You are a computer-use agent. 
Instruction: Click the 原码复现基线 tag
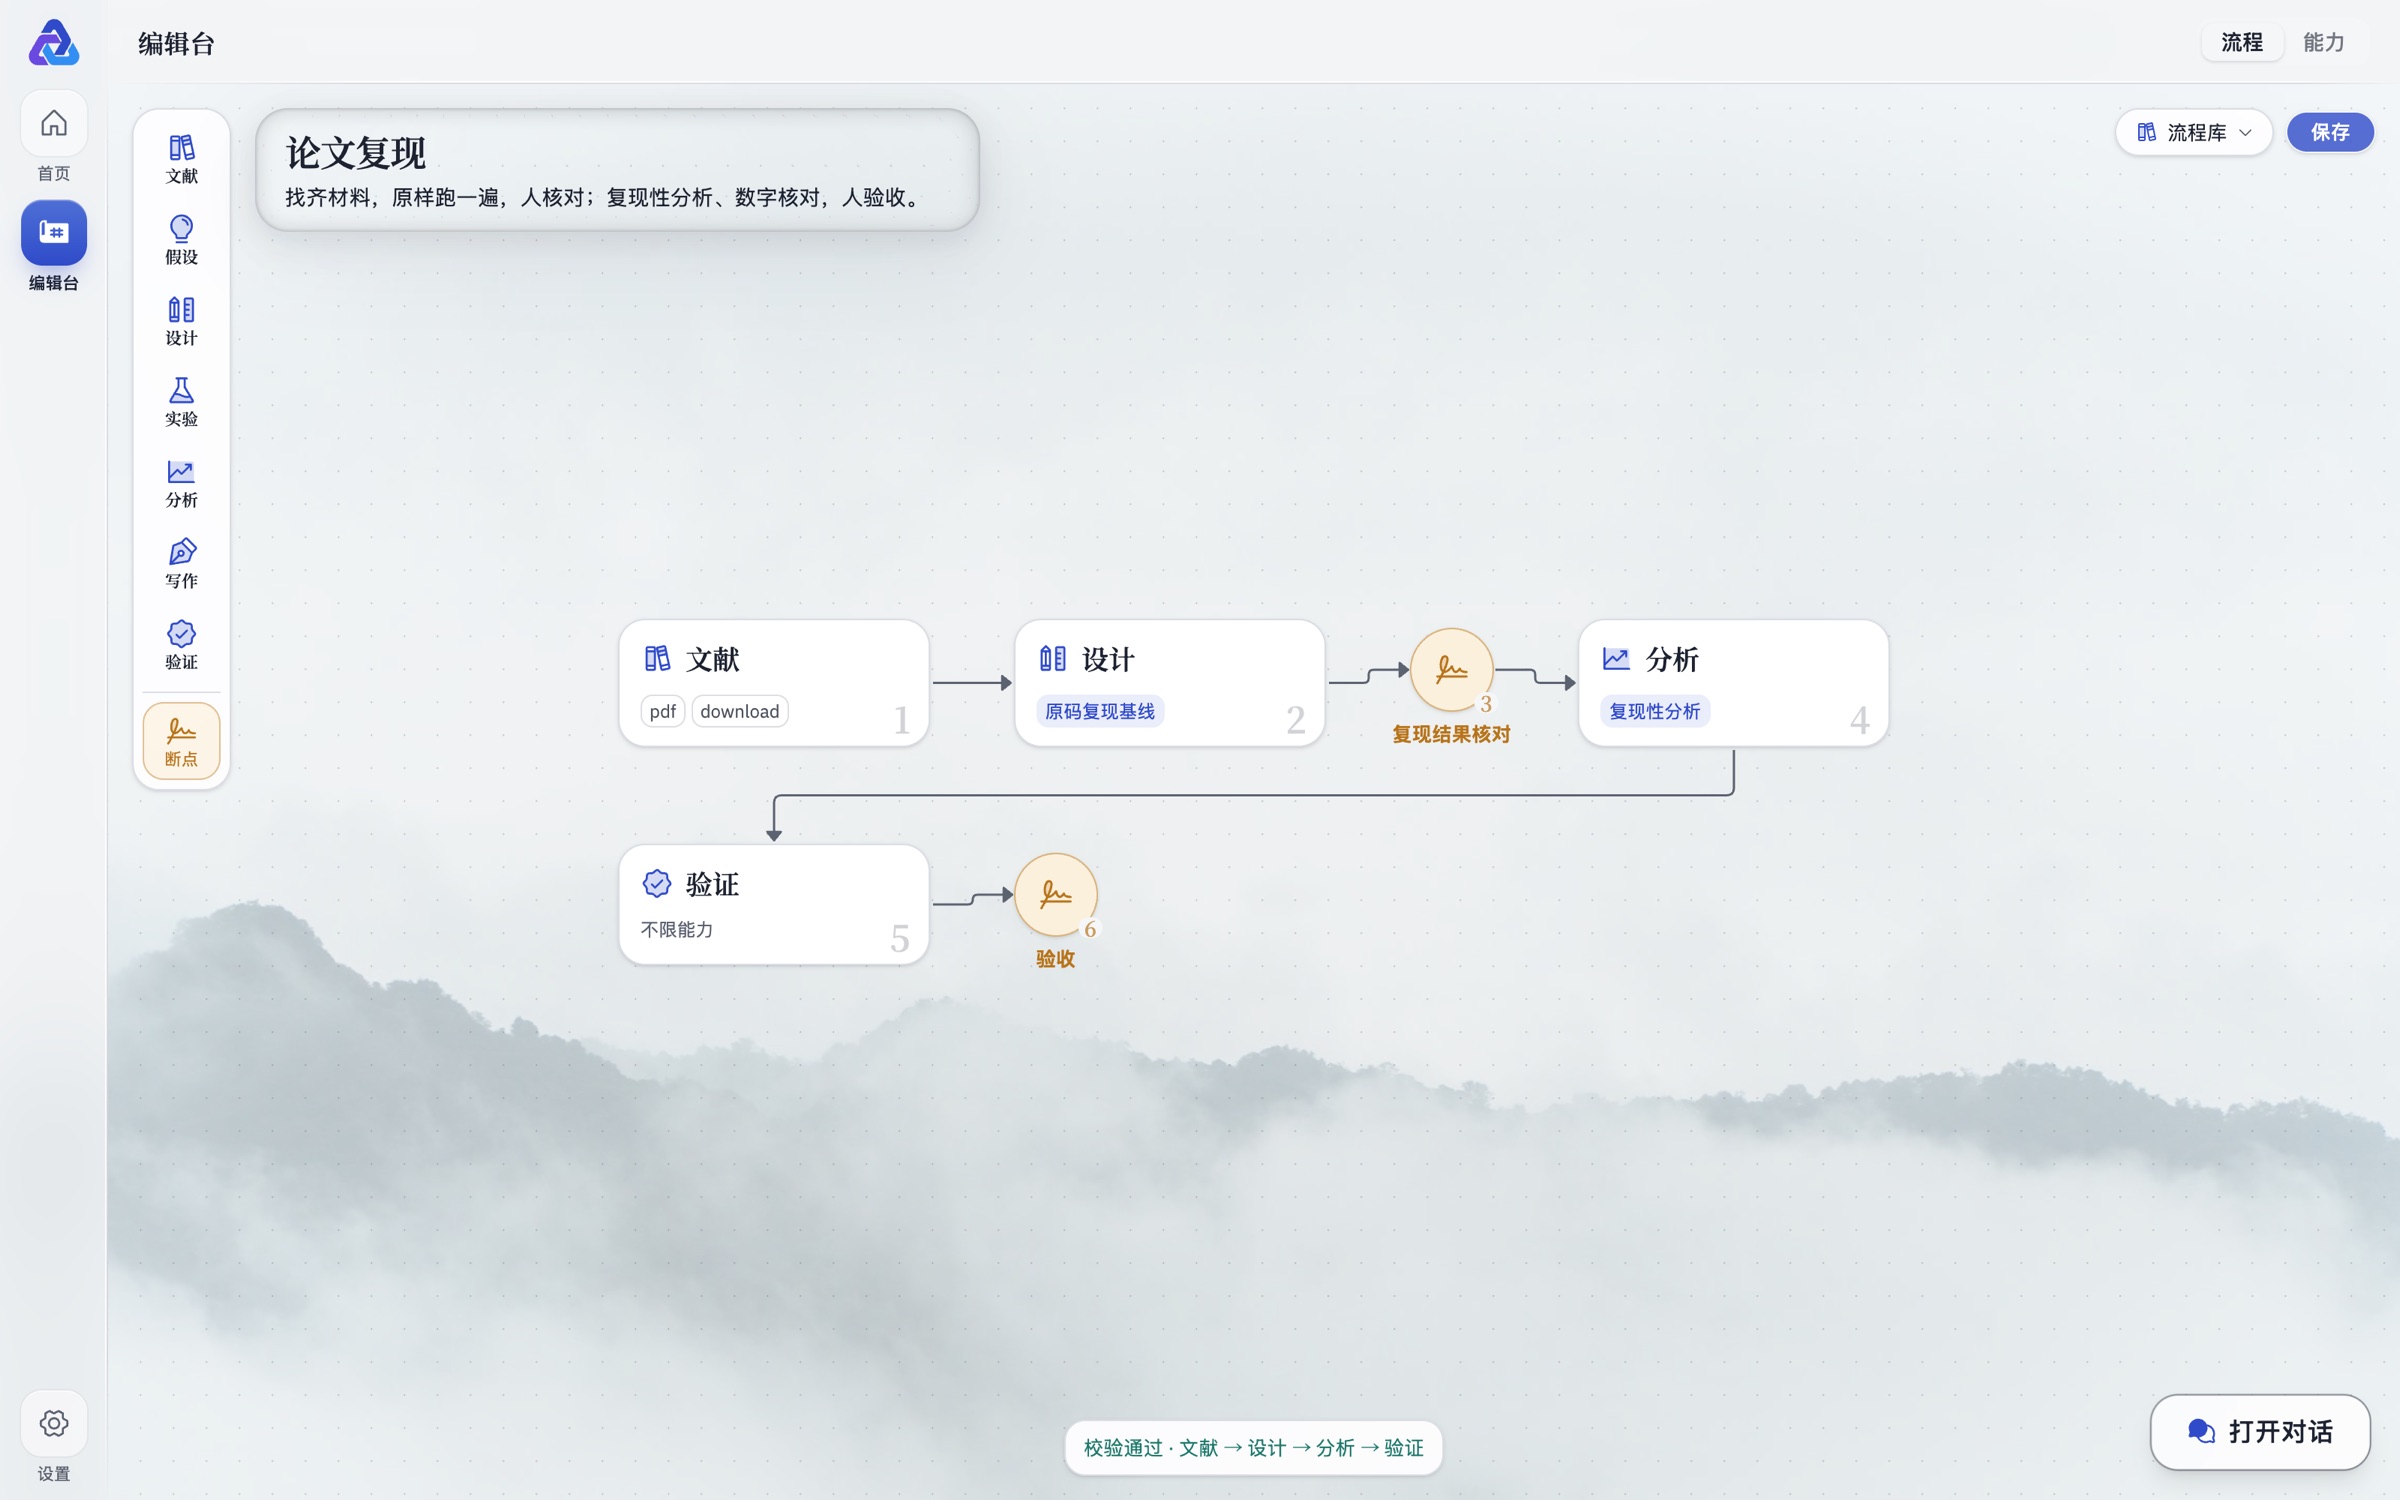pos(1100,711)
